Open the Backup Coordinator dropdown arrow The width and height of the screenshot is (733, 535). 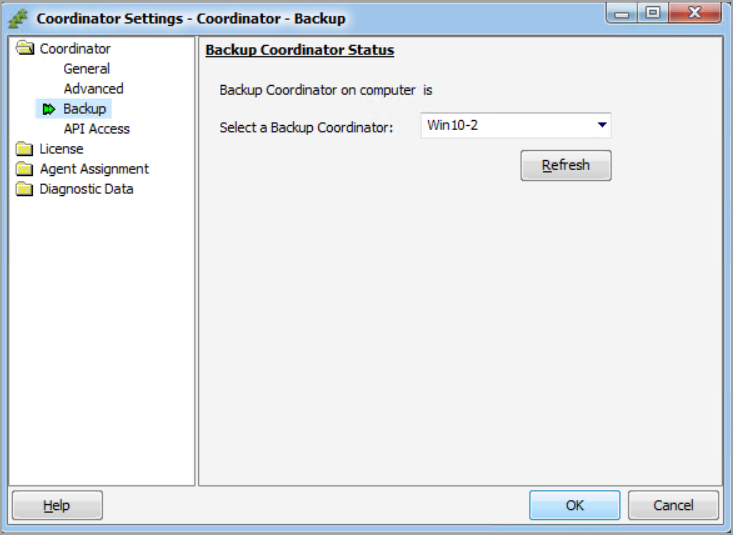click(602, 125)
